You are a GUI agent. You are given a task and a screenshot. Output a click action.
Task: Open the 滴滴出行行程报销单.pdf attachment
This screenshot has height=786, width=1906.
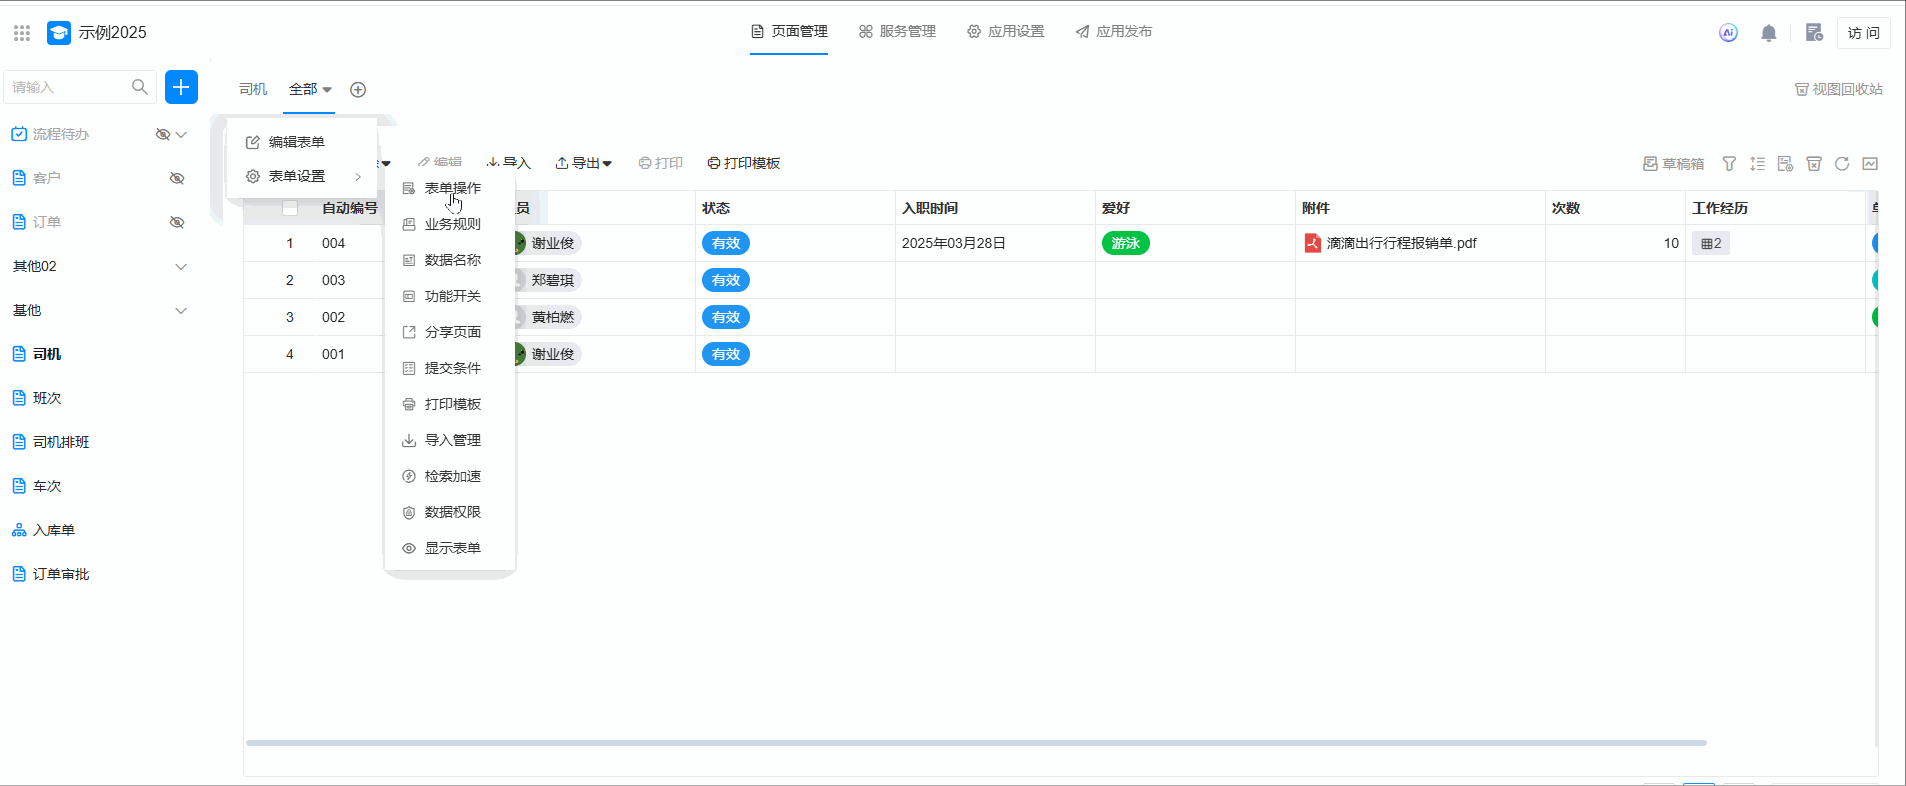pos(1400,243)
